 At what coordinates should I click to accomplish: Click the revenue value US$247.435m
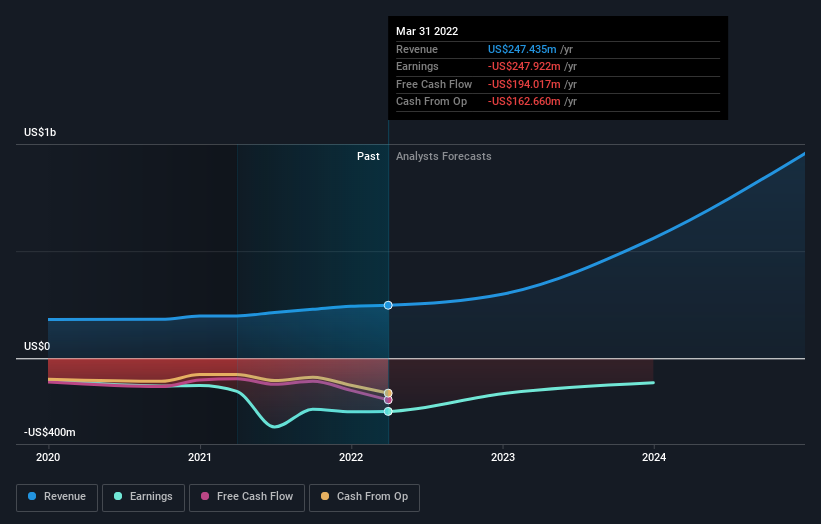(x=522, y=49)
